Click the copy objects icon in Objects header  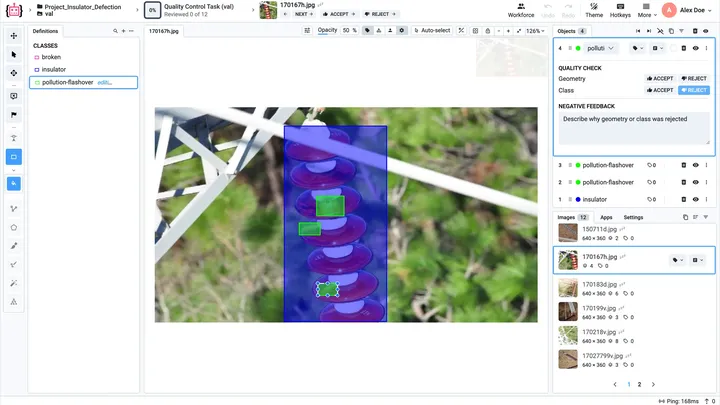[671, 31]
